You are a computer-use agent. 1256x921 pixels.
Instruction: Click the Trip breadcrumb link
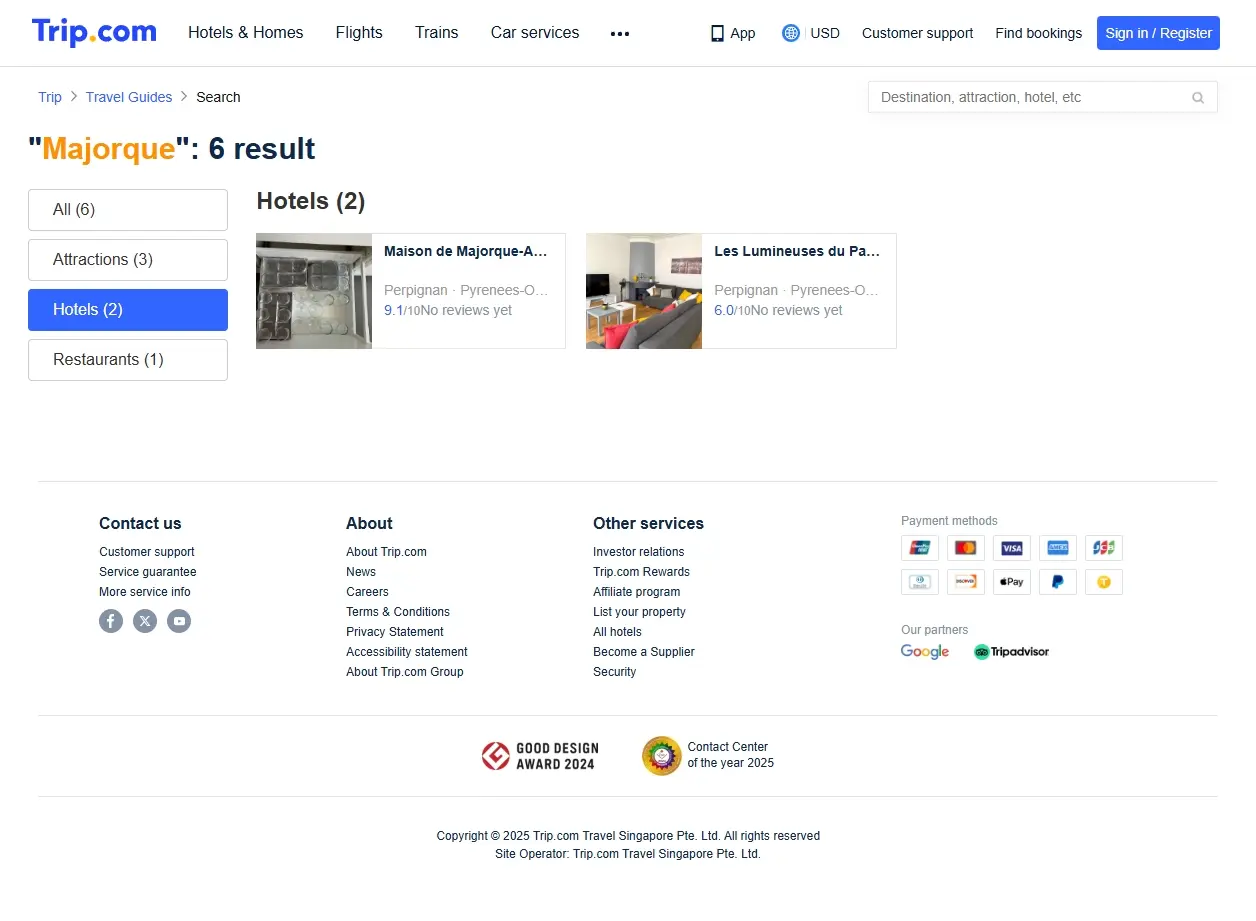50,97
